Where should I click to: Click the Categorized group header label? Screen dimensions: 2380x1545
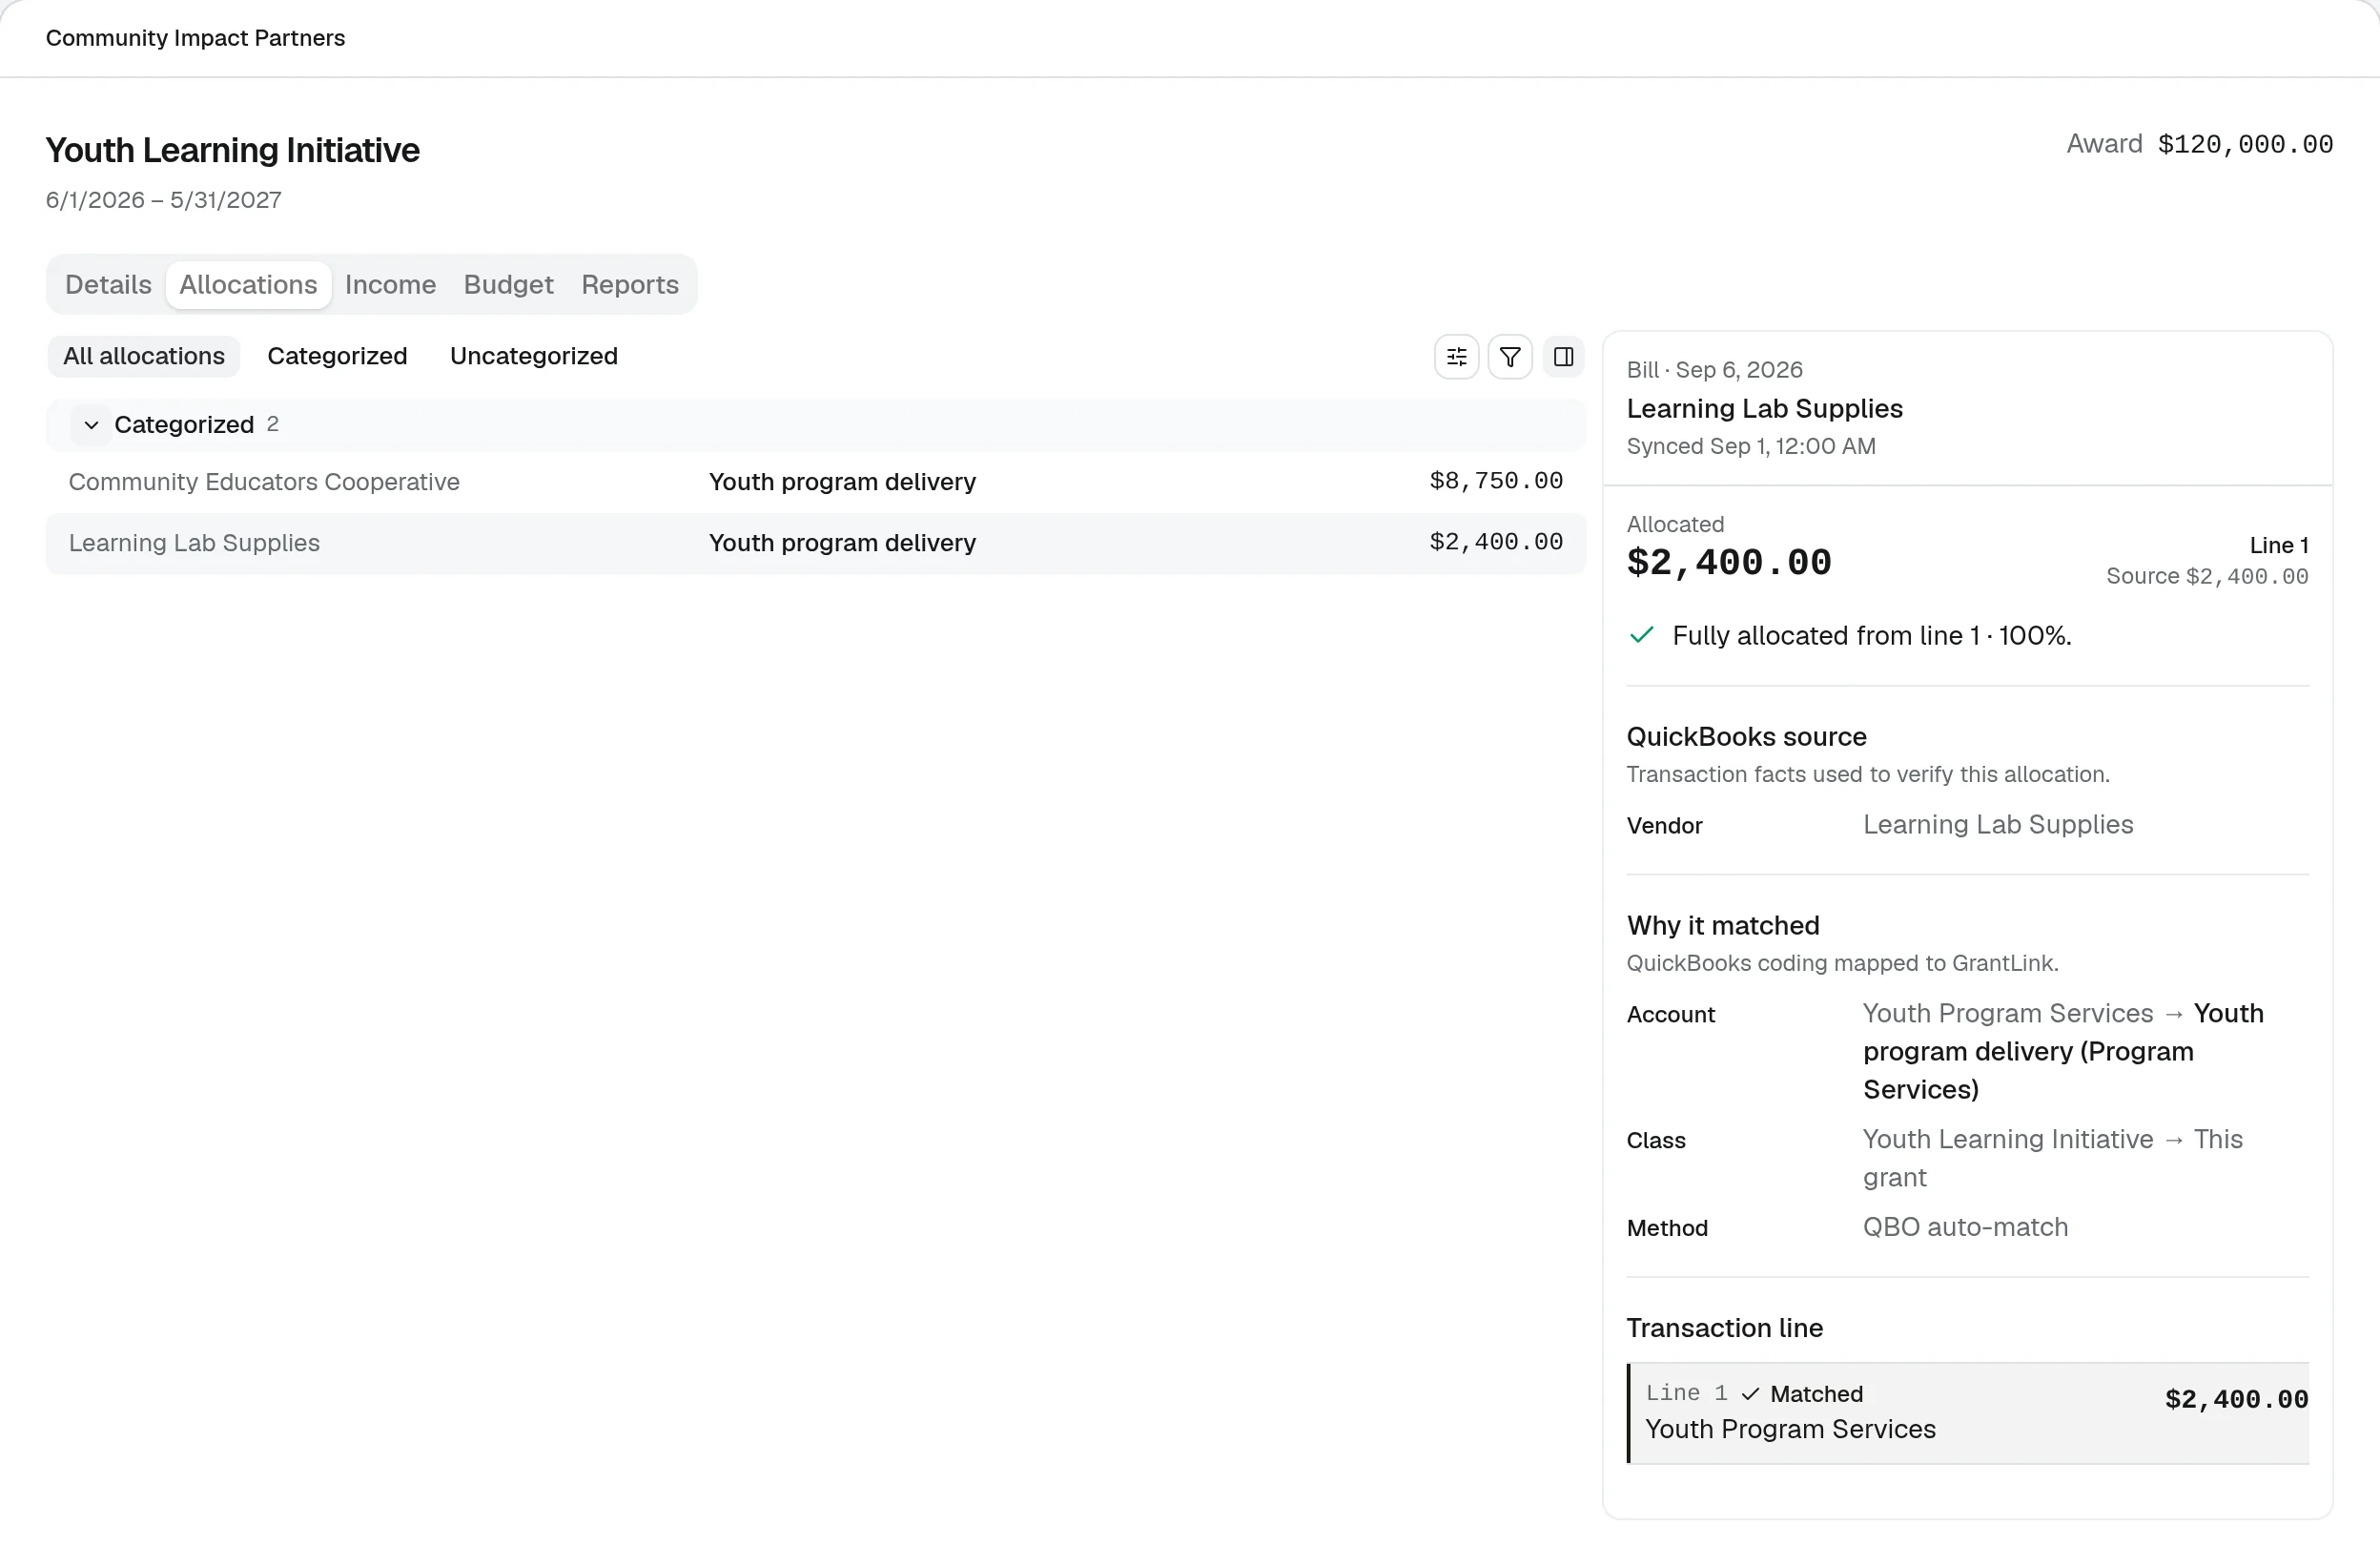[x=184, y=425]
